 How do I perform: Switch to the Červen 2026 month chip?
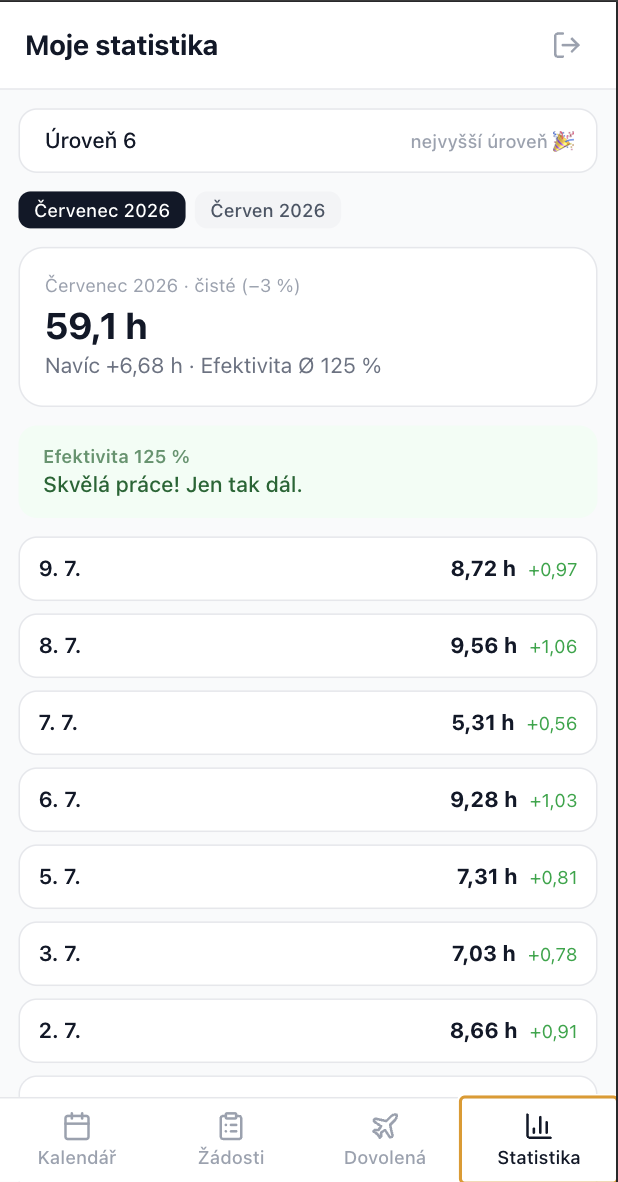pyautogui.click(x=268, y=210)
